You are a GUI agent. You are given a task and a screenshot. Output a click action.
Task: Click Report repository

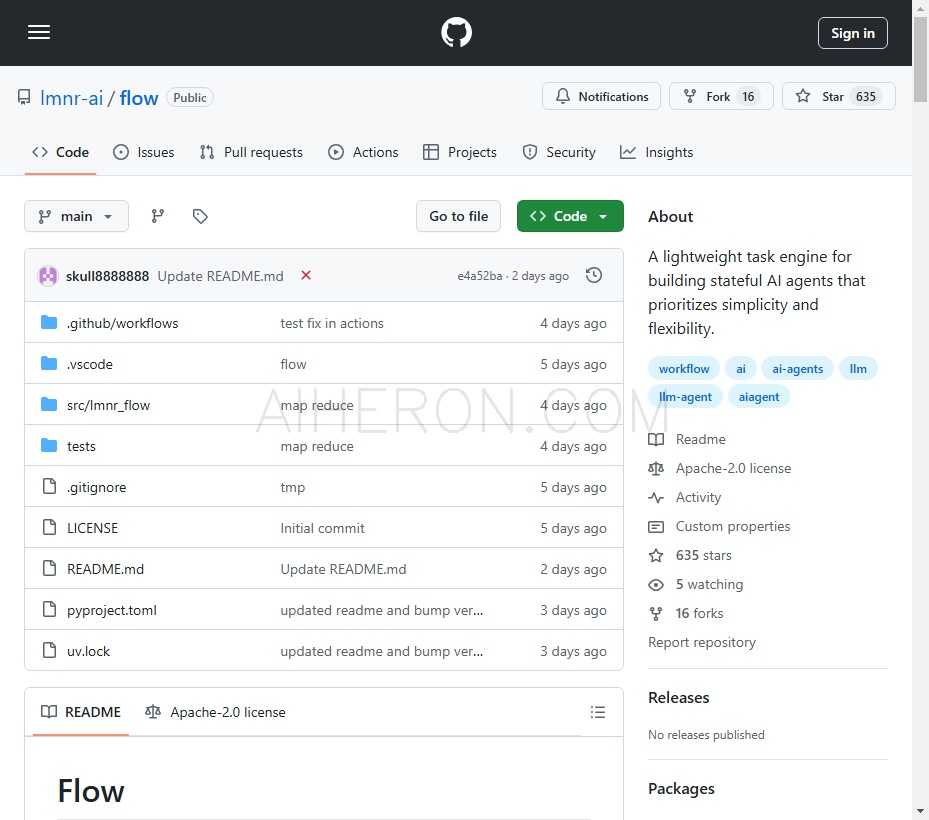[701, 642]
